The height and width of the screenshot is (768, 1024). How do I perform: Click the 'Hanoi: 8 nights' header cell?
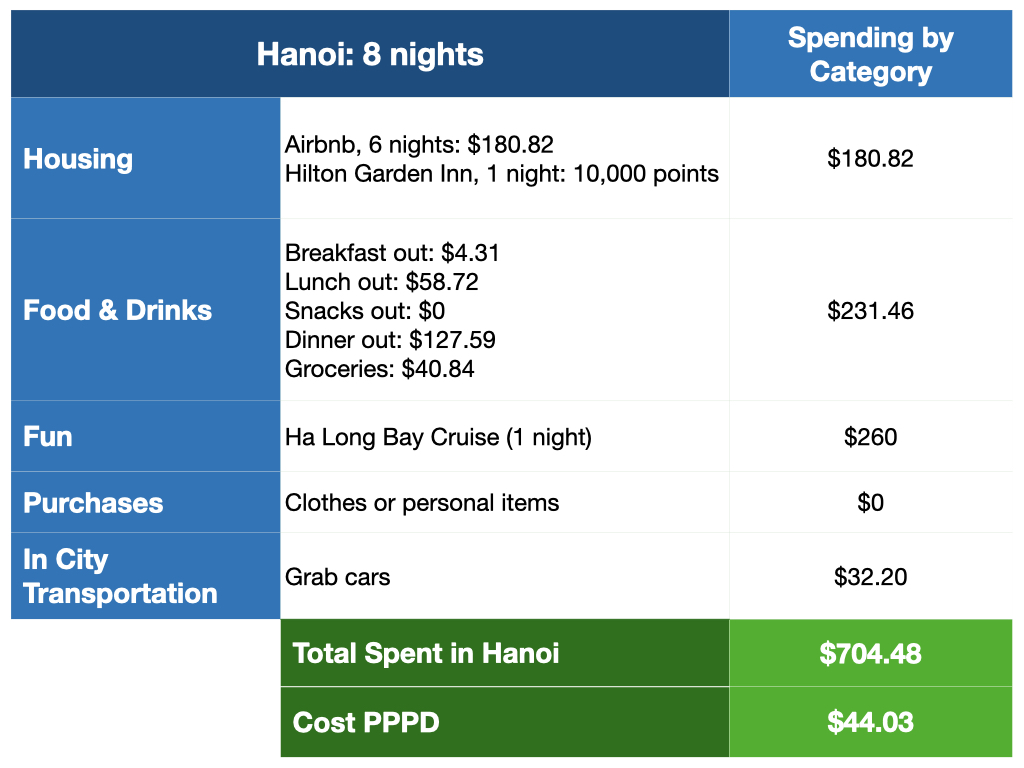(x=370, y=54)
